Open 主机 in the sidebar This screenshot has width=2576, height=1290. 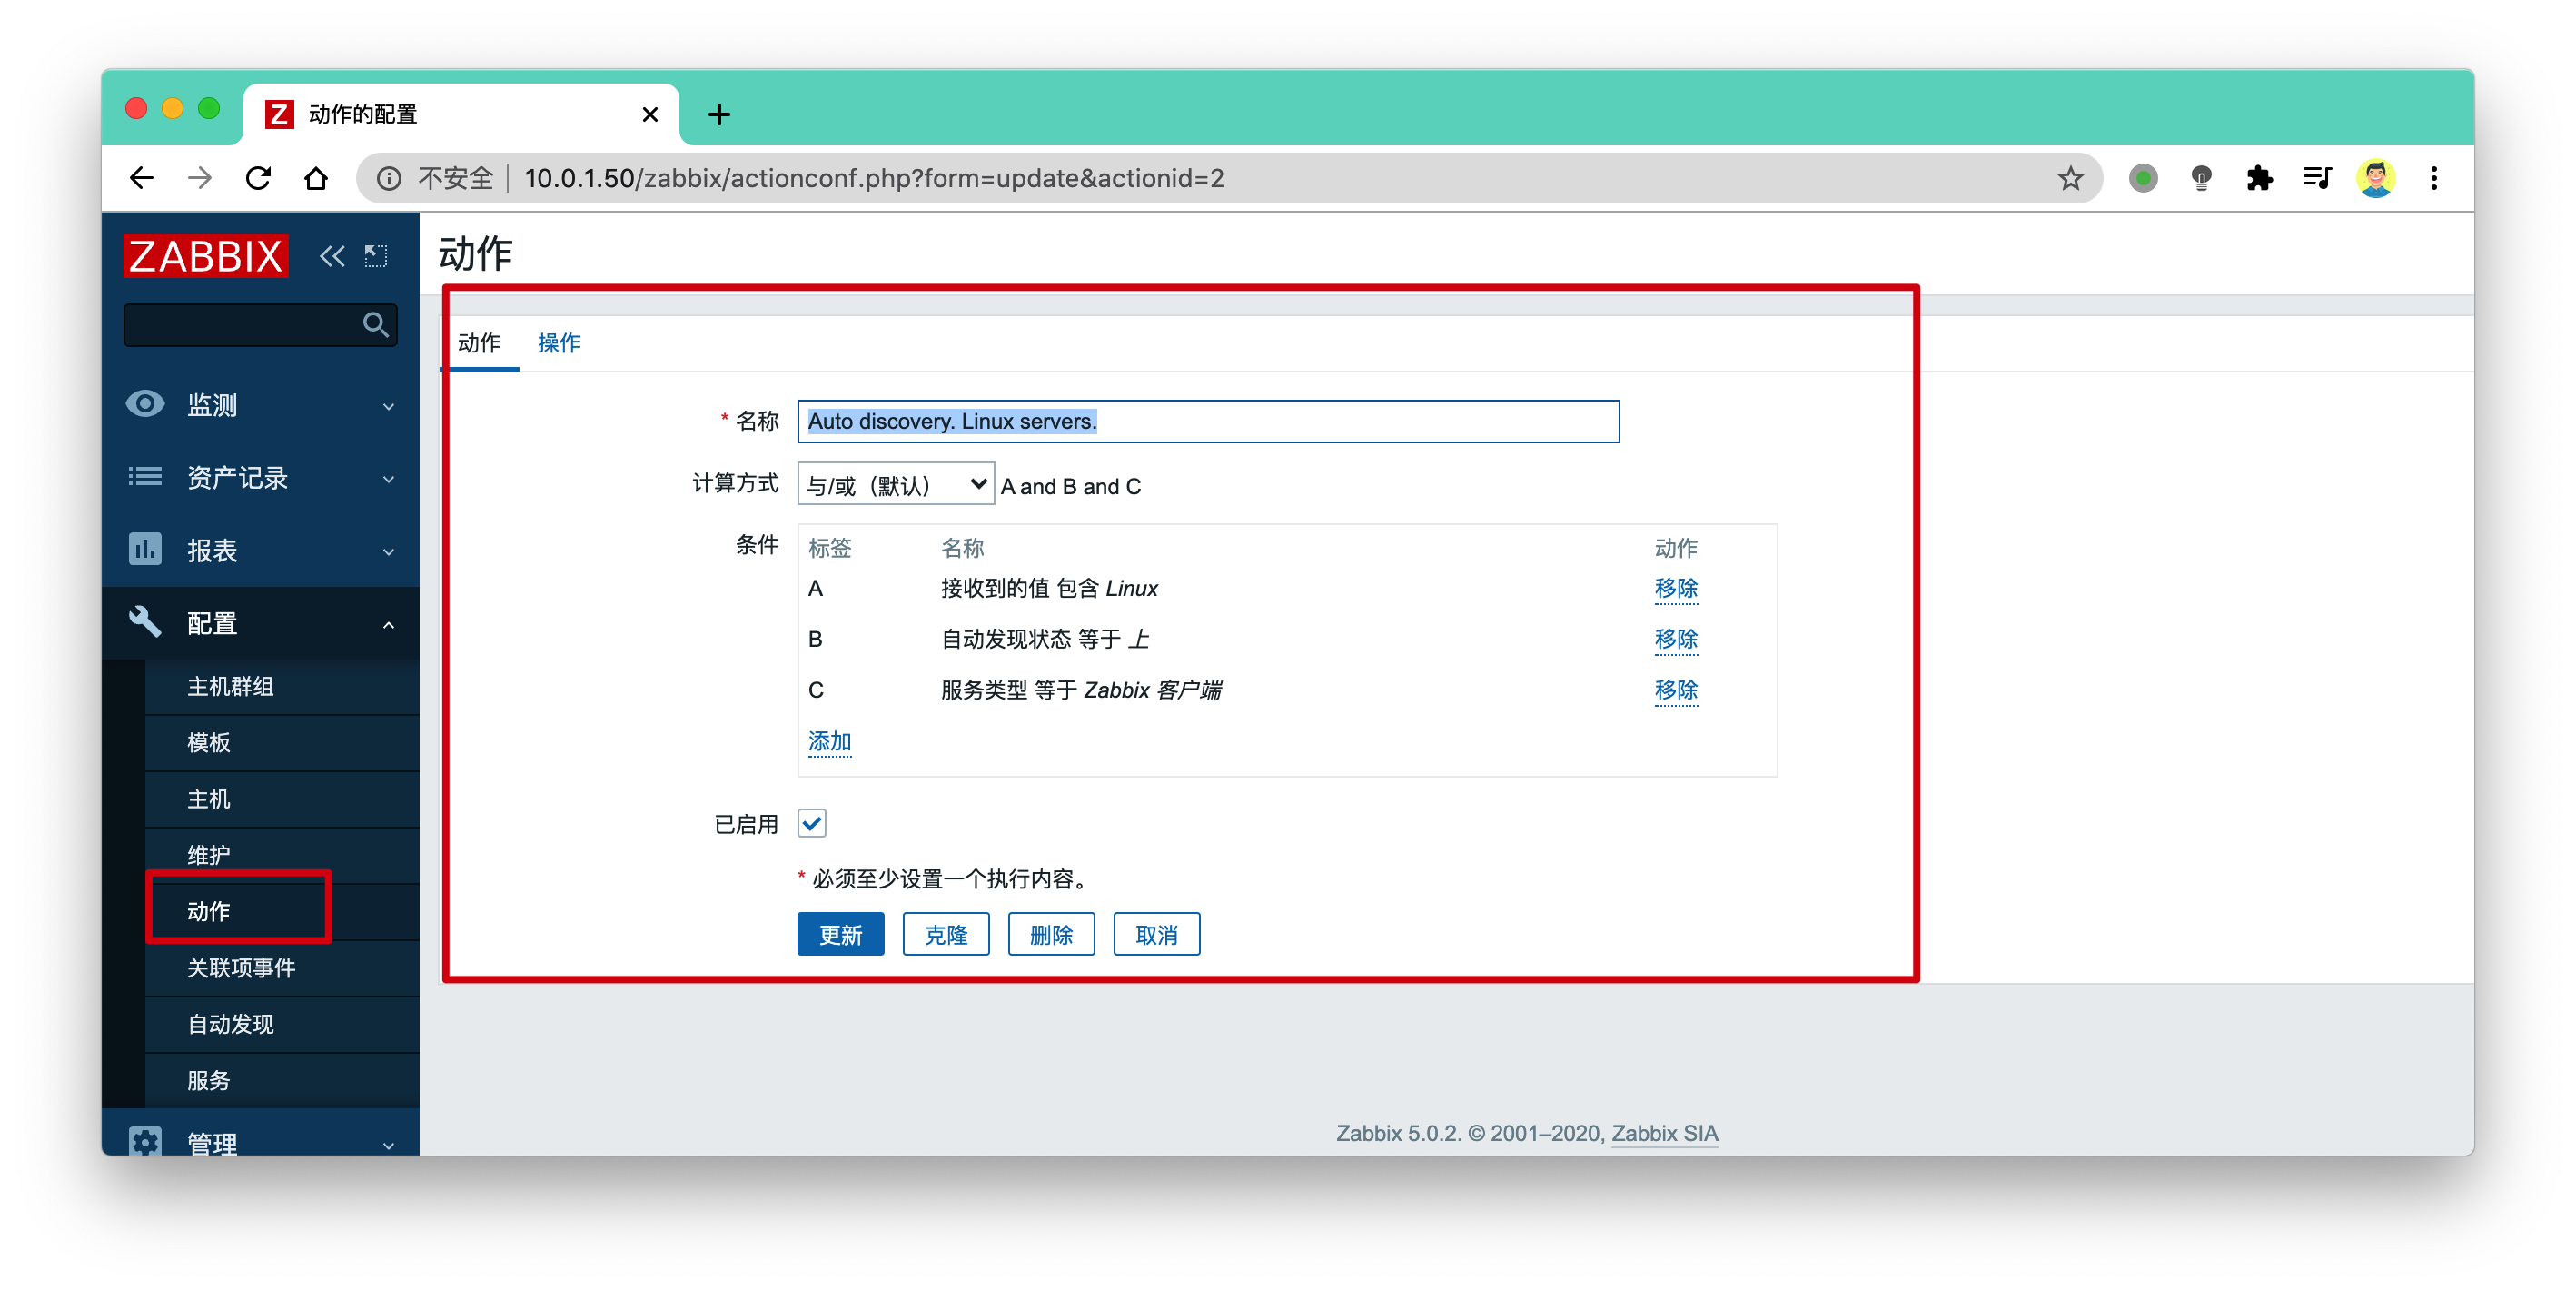[x=282, y=799]
